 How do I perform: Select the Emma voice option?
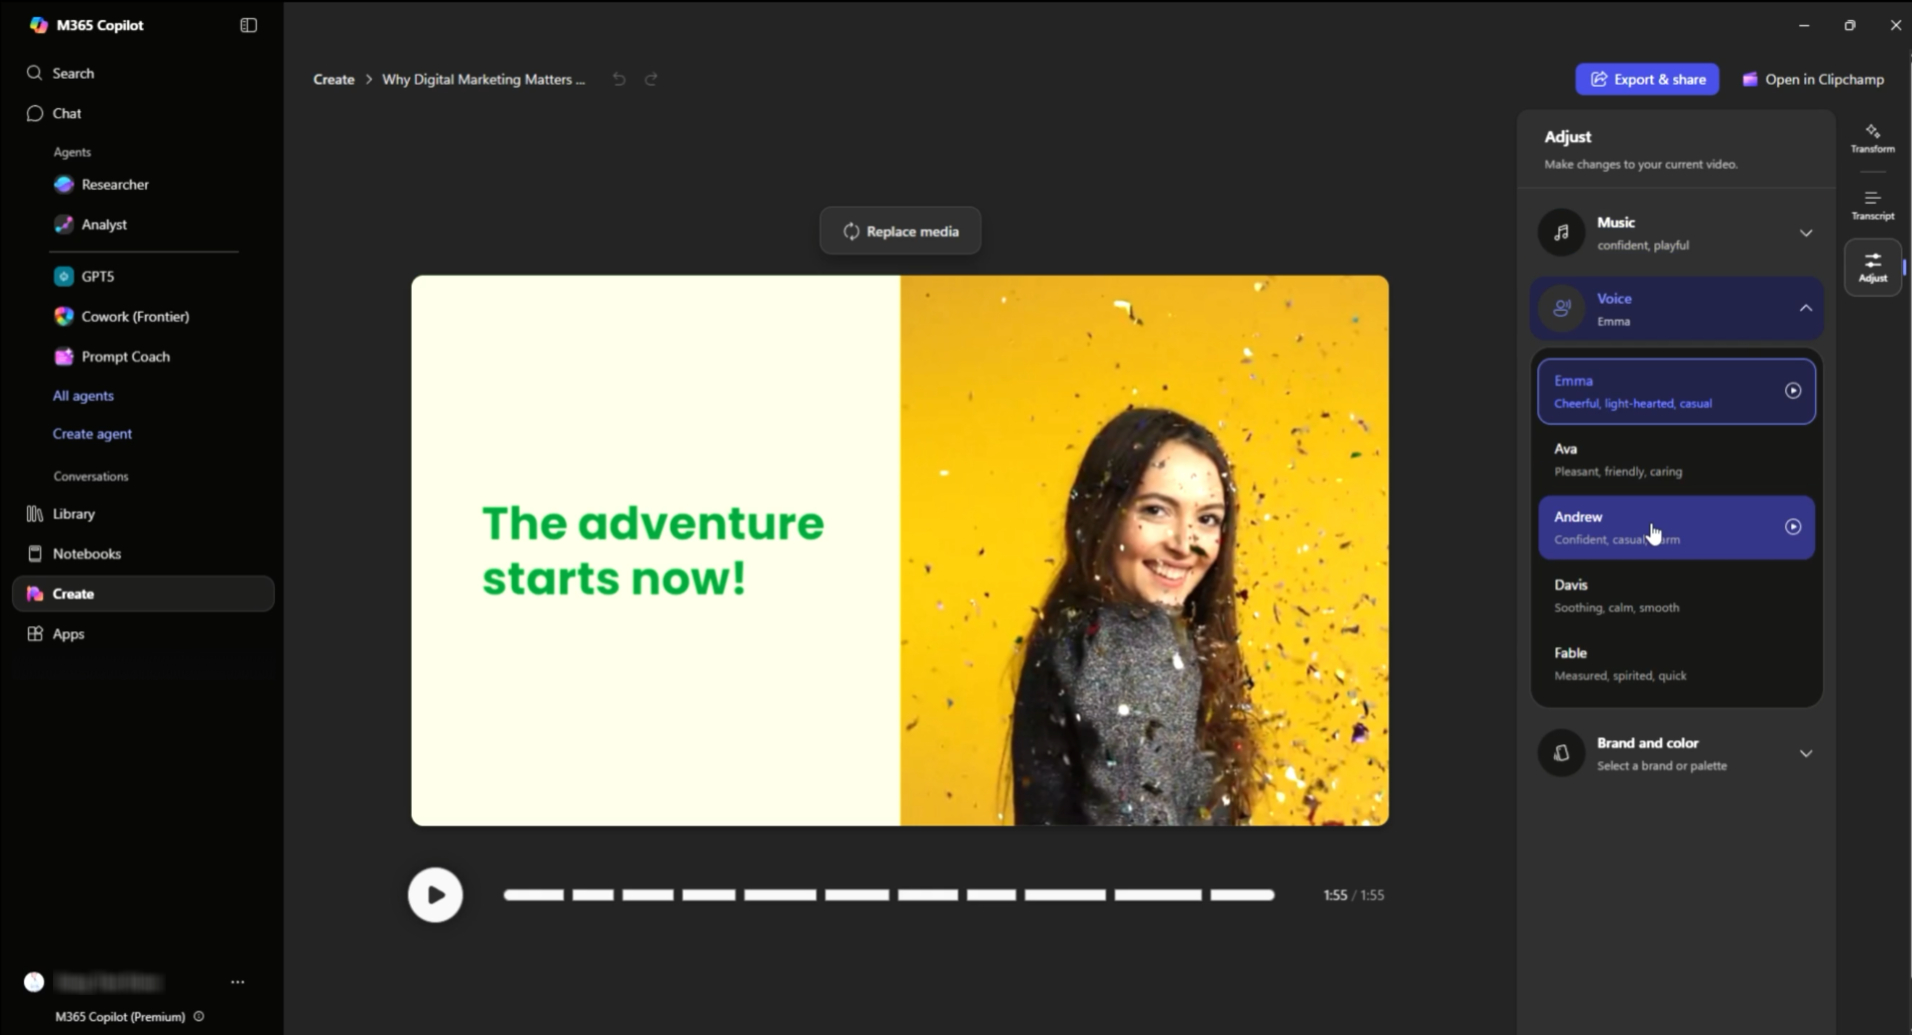pyautogui.click(x=1676, y=391)
